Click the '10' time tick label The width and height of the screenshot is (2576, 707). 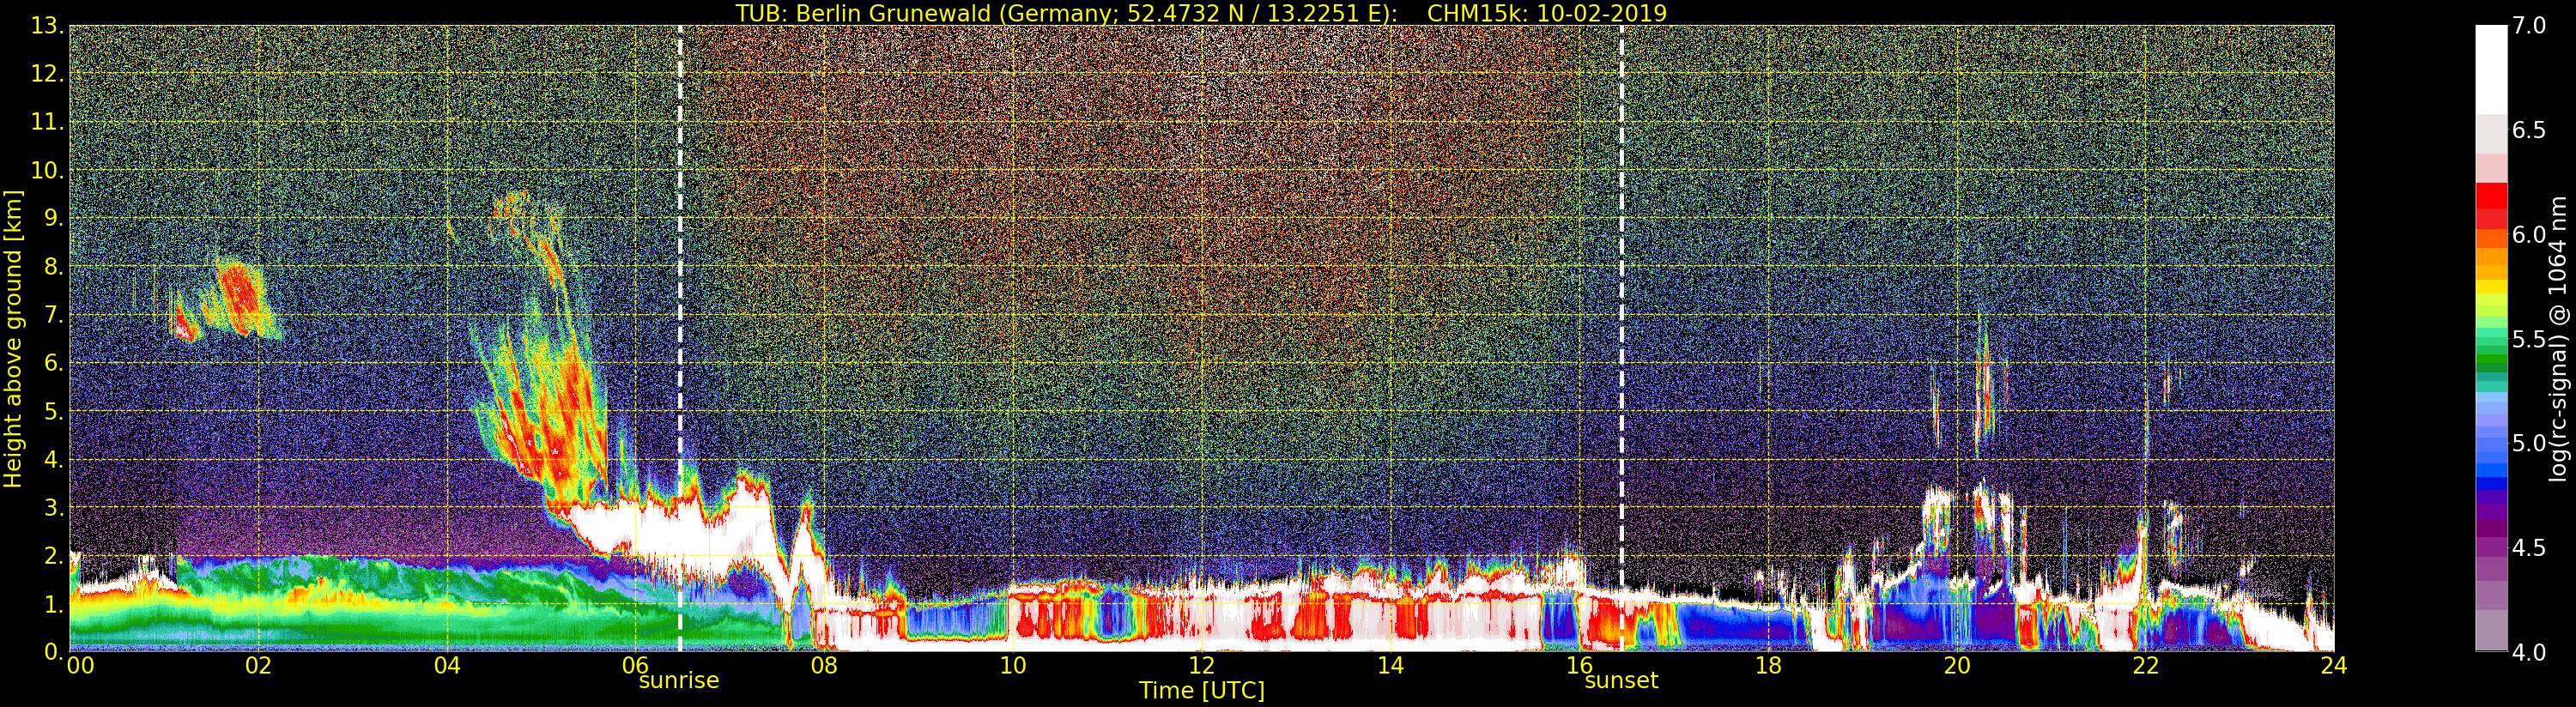[x=1013, y=665]
